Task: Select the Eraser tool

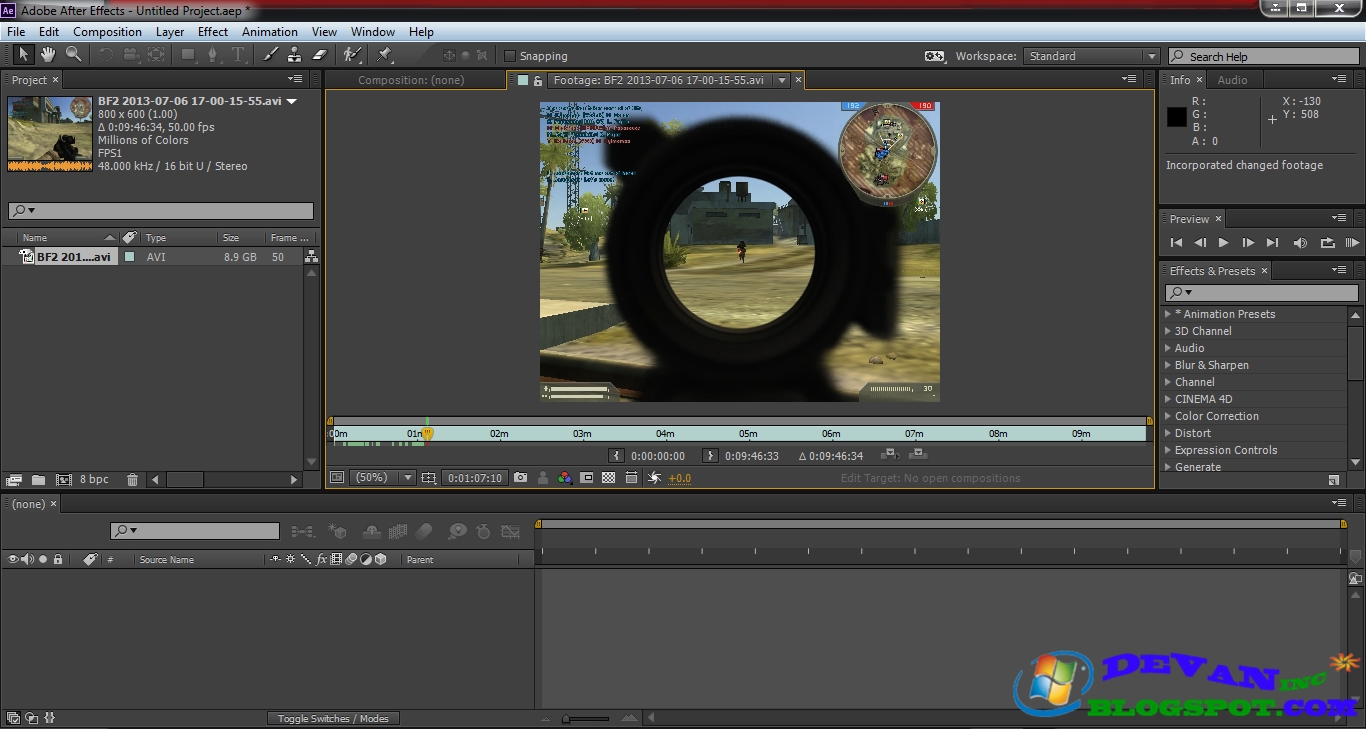Action: (x=320, y=55)
